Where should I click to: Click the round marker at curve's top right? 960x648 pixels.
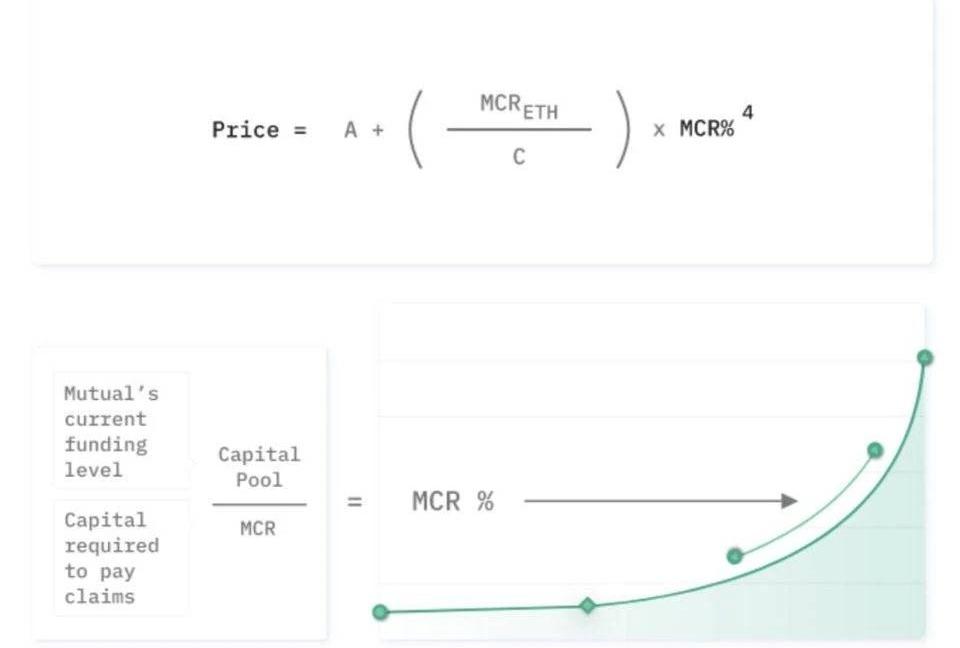[924, 358]
